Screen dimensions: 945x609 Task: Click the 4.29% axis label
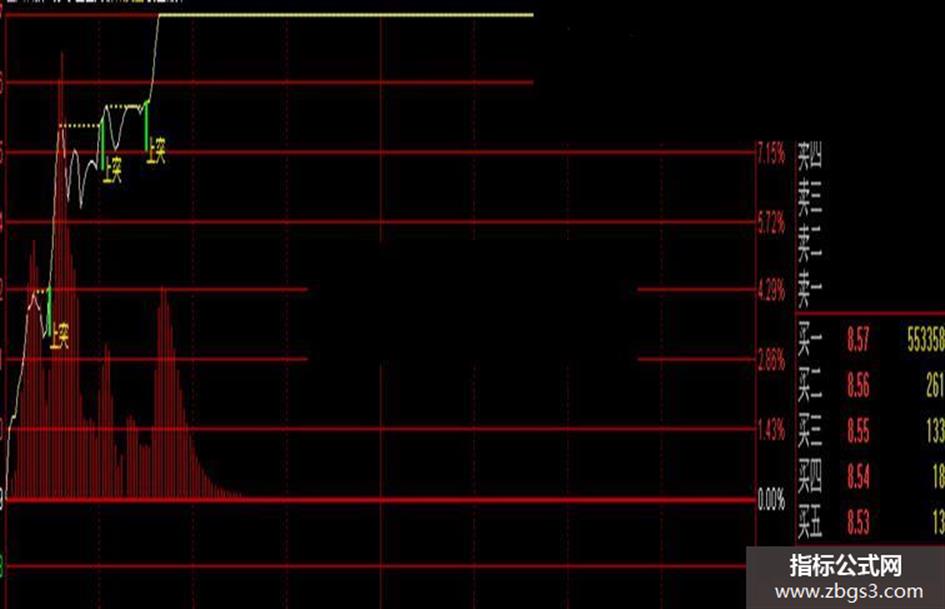tap(771, 292)
